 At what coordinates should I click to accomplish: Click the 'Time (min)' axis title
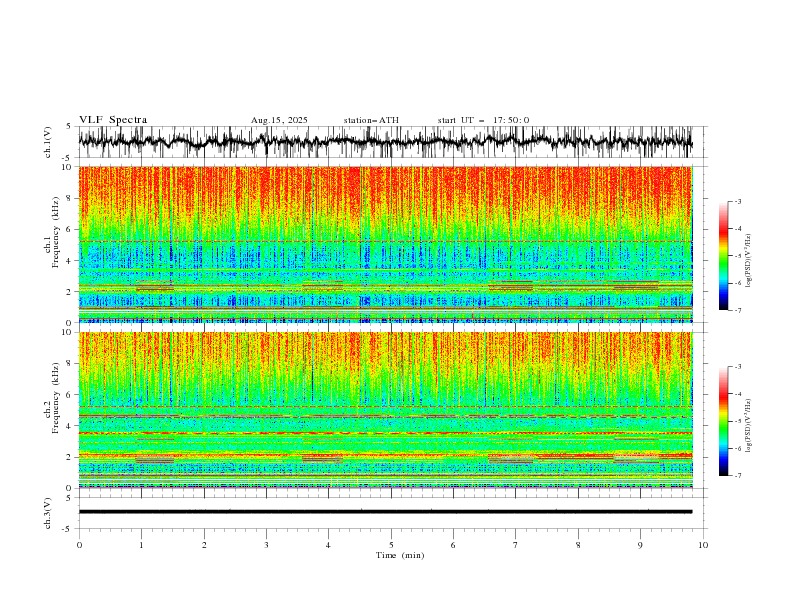point(400,555)
